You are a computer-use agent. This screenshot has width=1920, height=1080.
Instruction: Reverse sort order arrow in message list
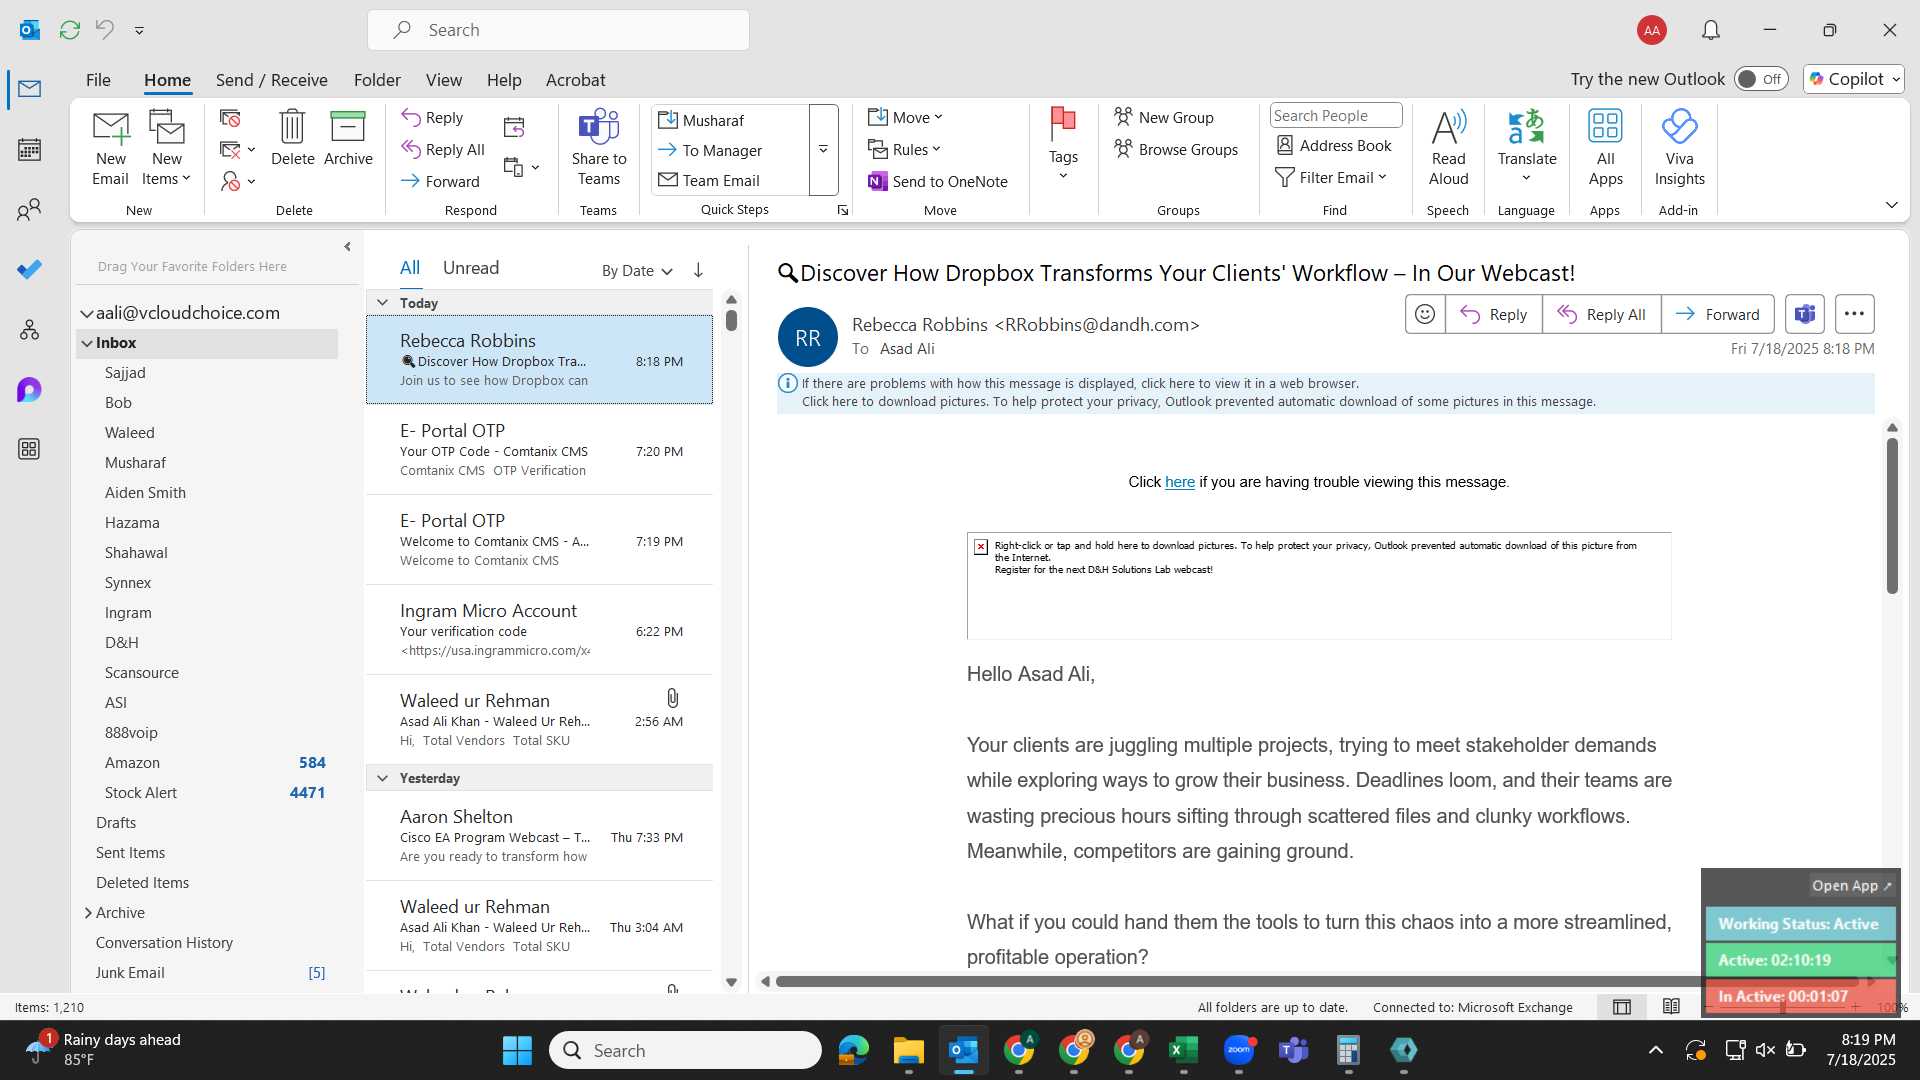point(698,270)
